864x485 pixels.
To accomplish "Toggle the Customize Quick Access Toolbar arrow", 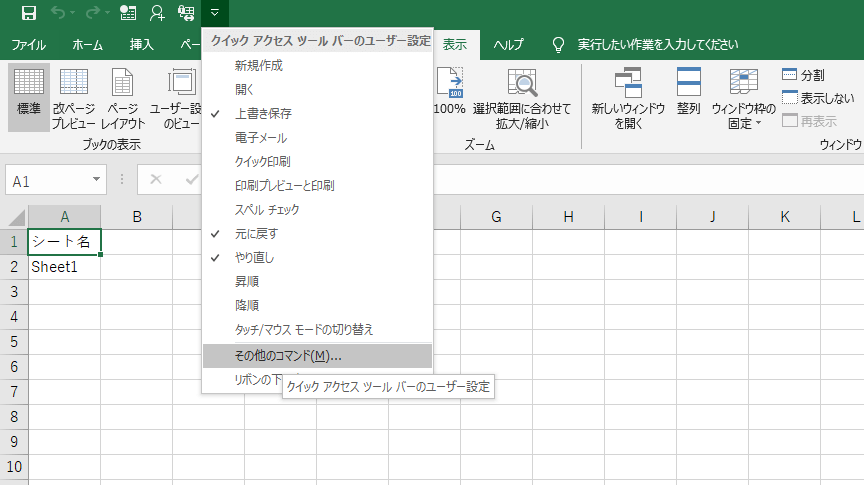I will point(215,13).
